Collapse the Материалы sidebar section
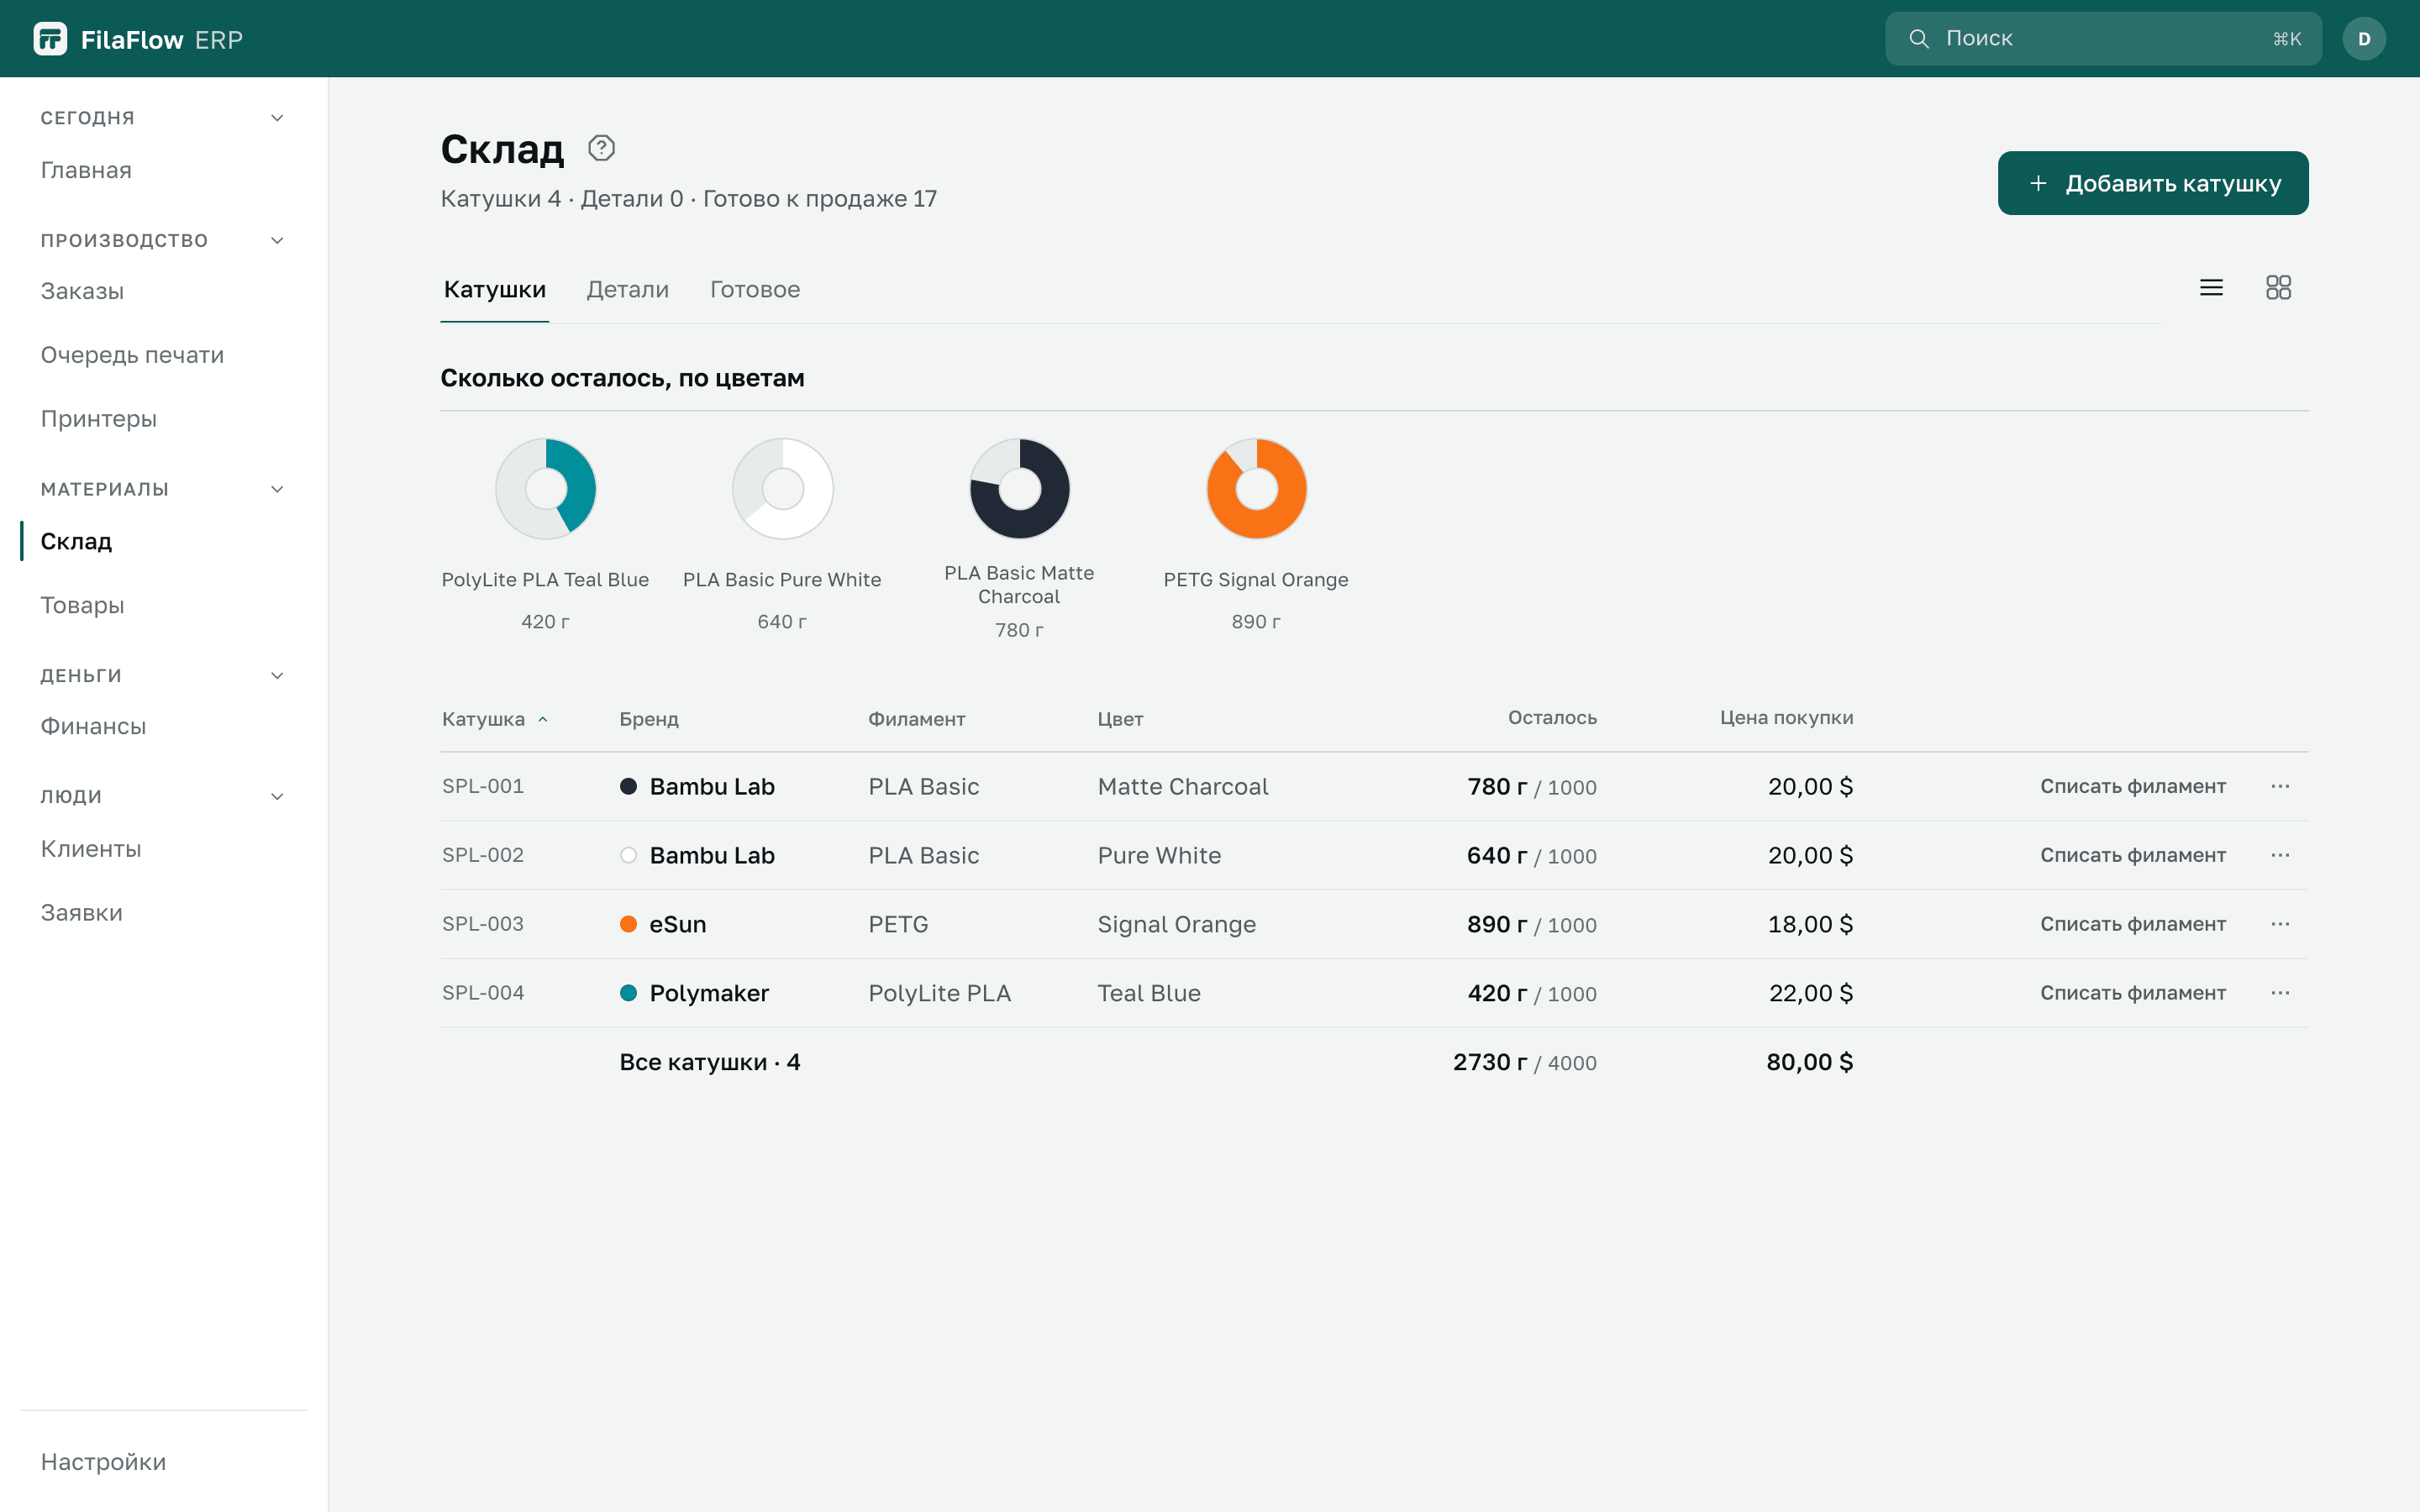Screen dimensions: 2420x1512 click(x=277, y=489)
